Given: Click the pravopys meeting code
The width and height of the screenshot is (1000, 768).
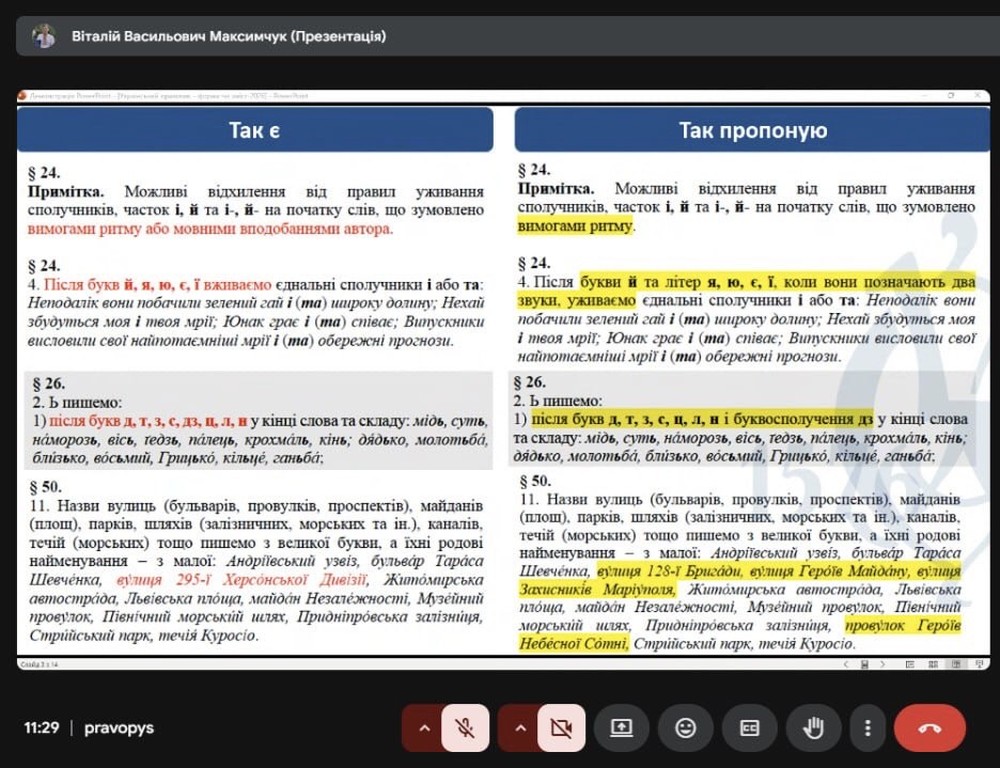Looking at the screenshot, I should pyautogui.click(x=119, y=728).
